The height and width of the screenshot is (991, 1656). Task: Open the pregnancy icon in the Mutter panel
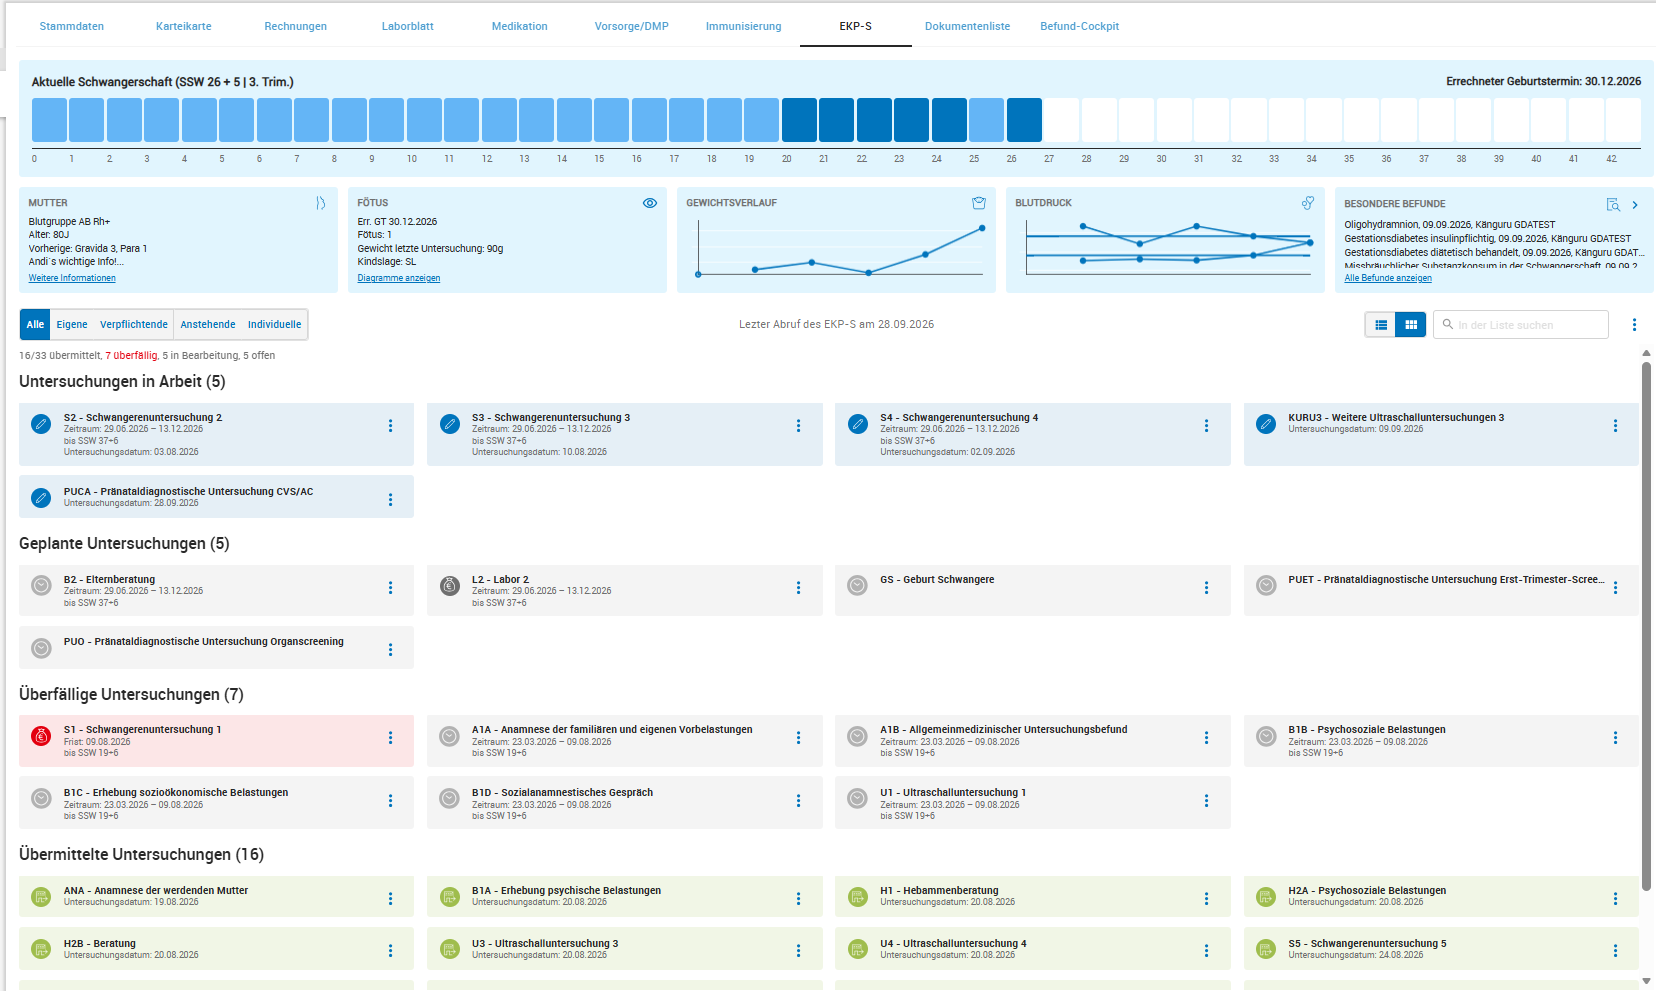321,203
